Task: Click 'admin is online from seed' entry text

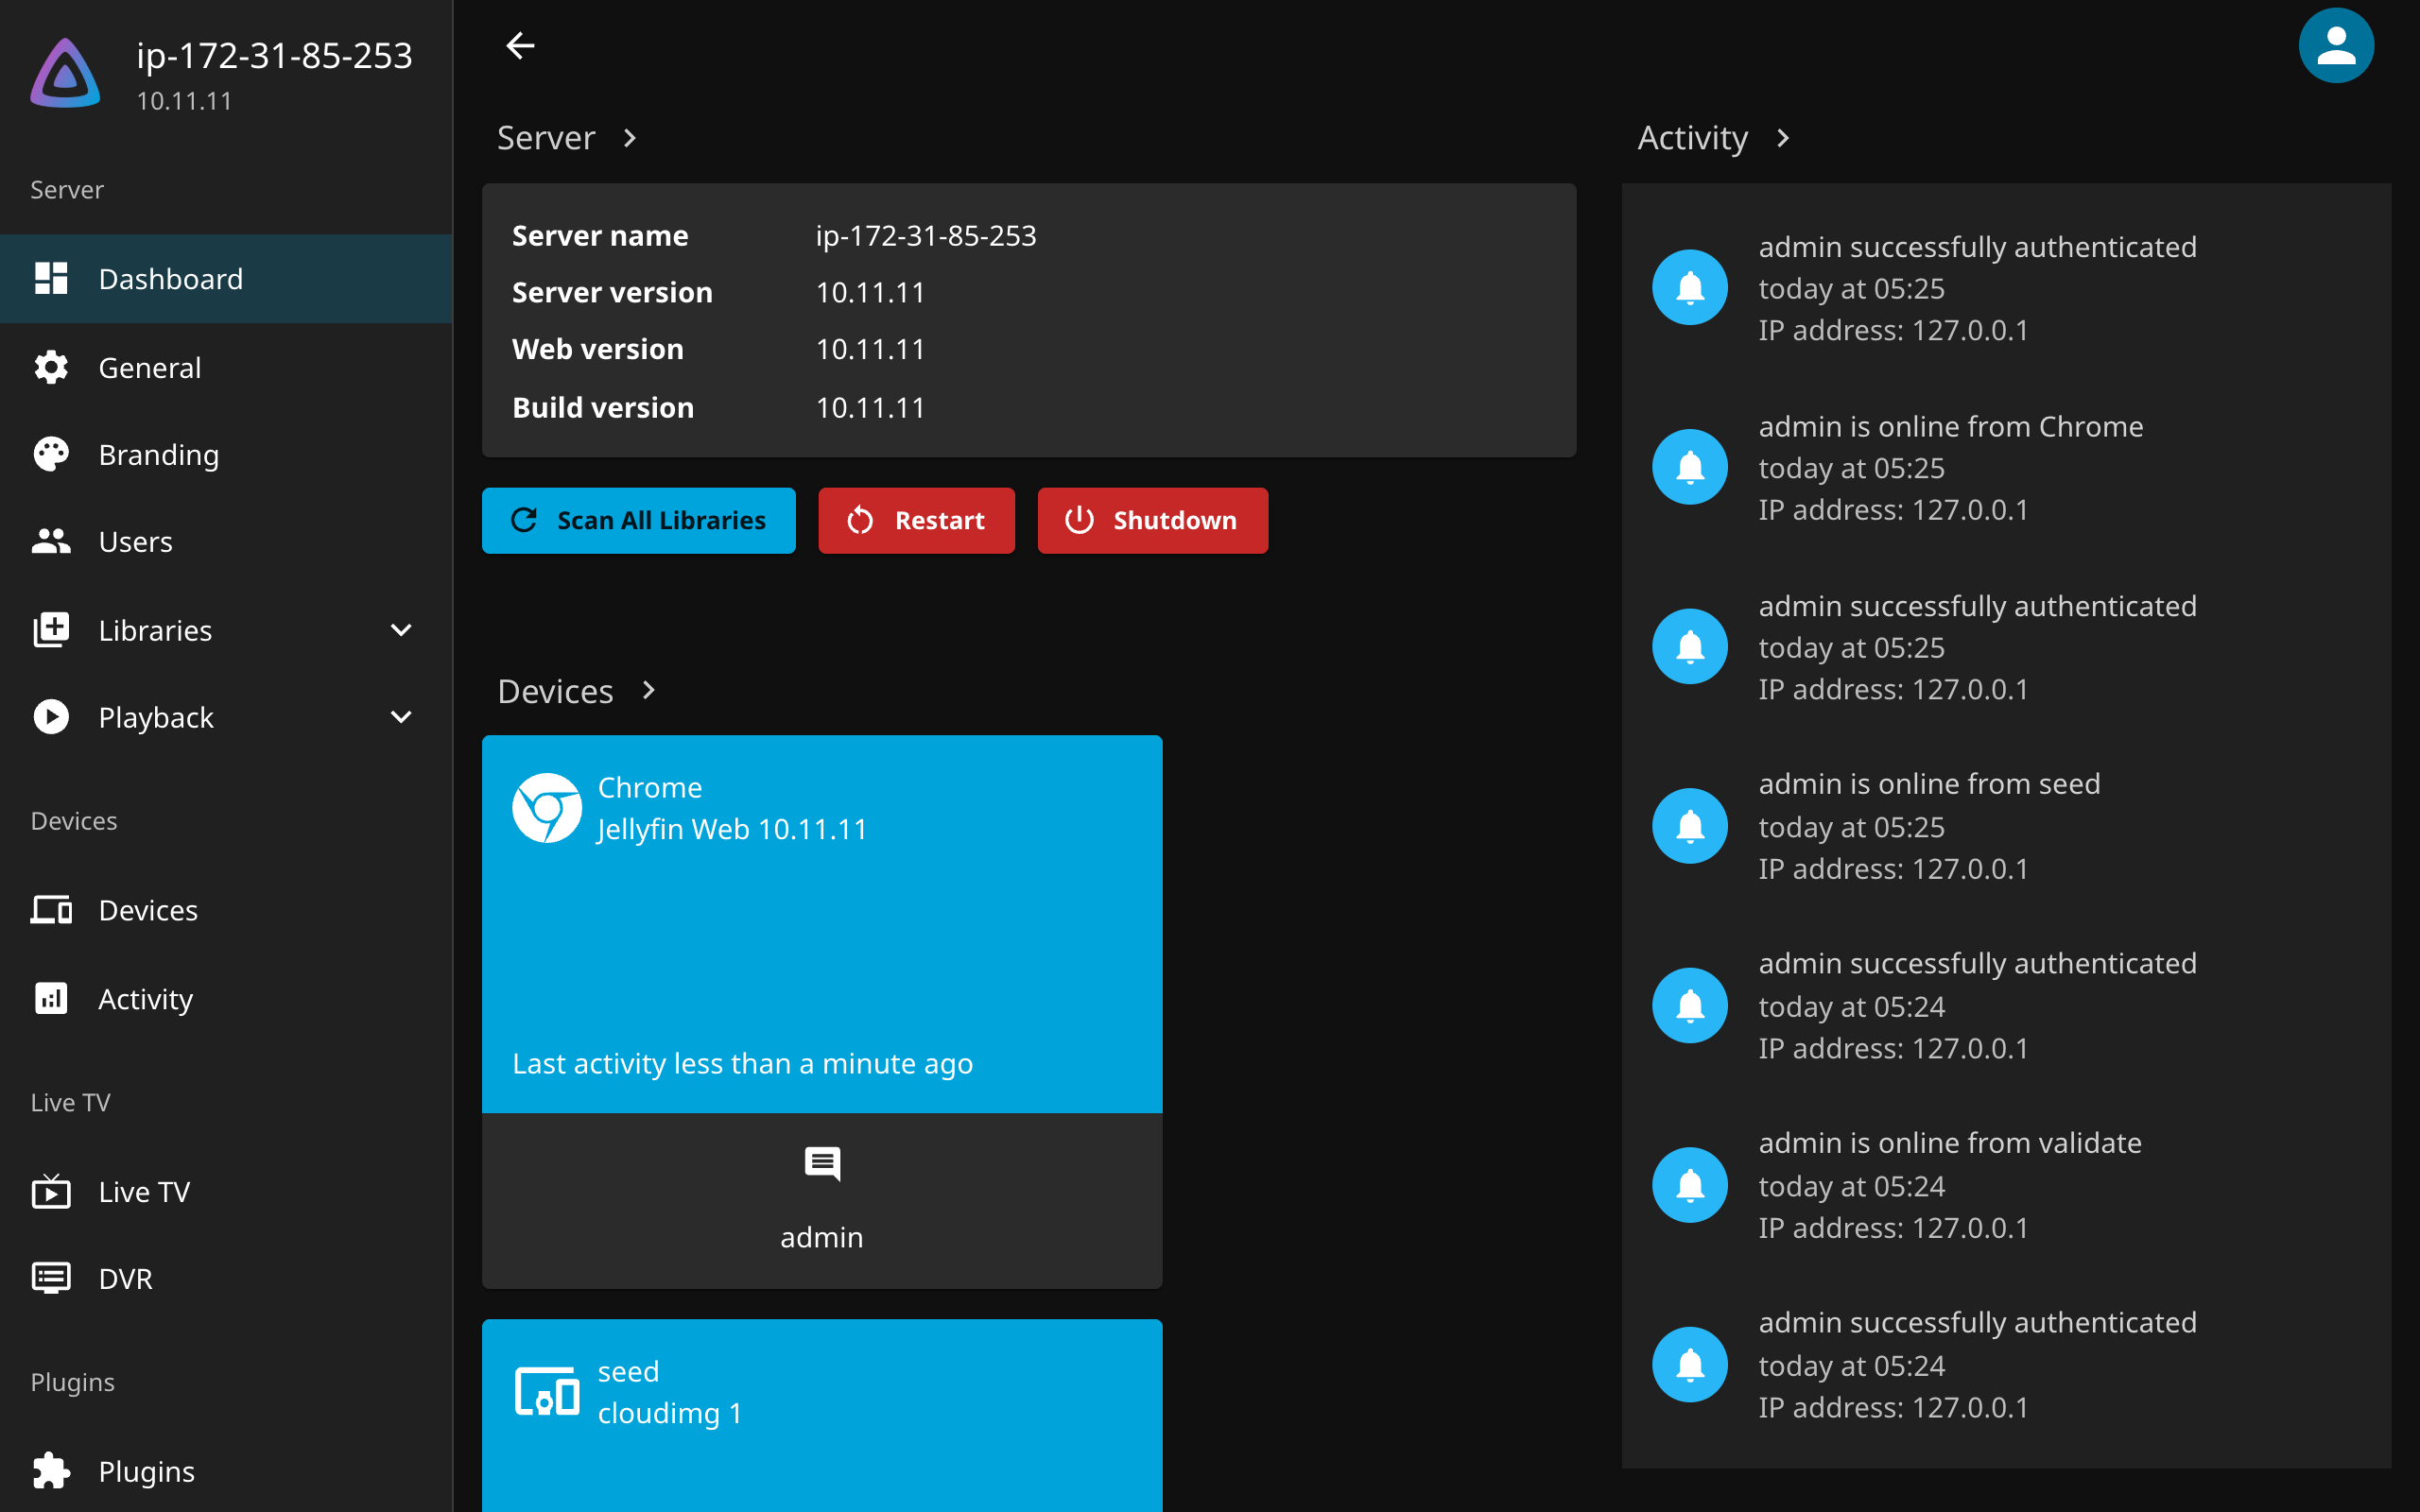Action: tap(1930, 783)
